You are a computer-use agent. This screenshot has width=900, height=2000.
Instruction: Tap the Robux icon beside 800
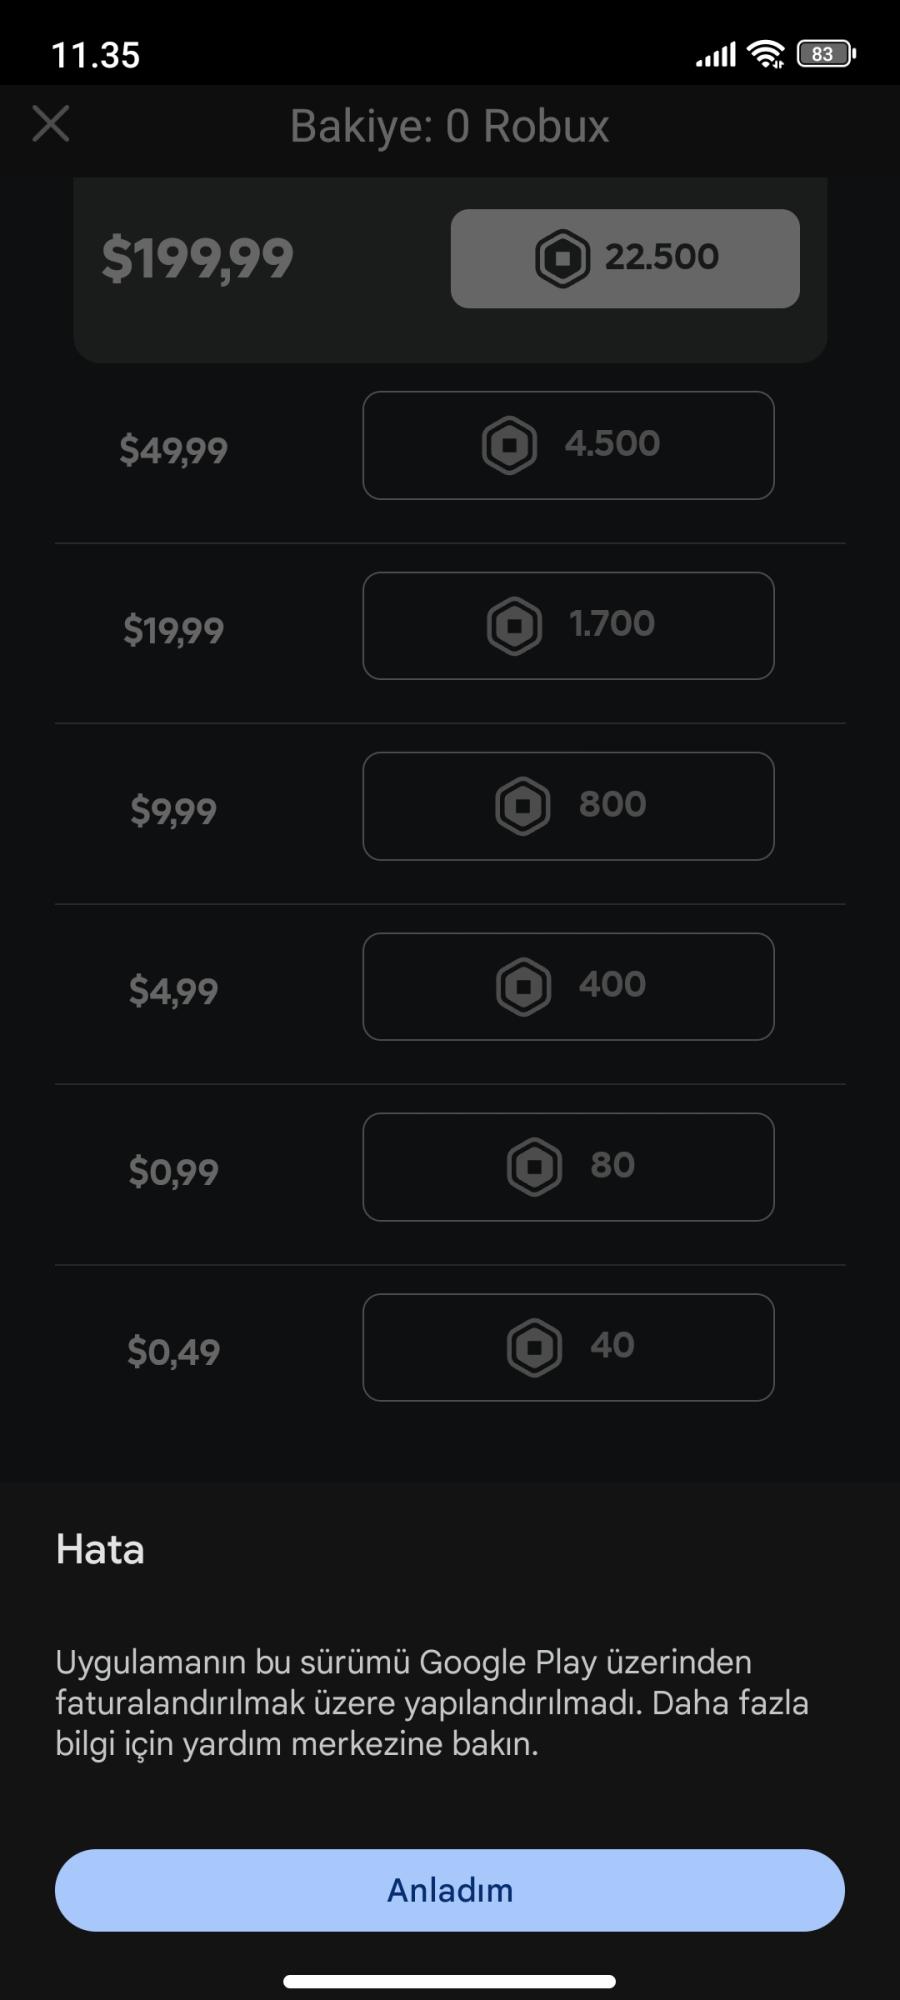(x=523, y=806)
